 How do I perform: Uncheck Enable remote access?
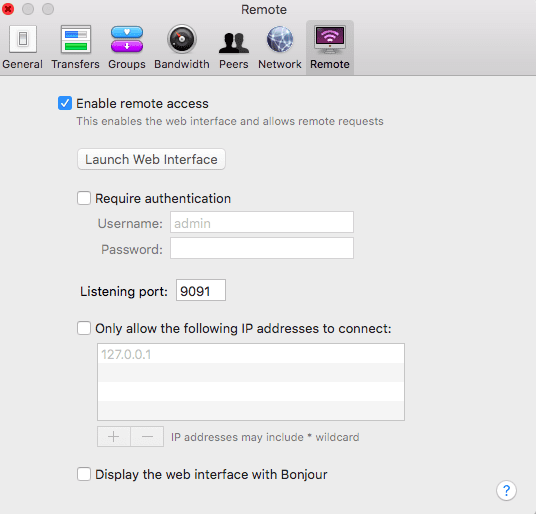coord(65,103)
